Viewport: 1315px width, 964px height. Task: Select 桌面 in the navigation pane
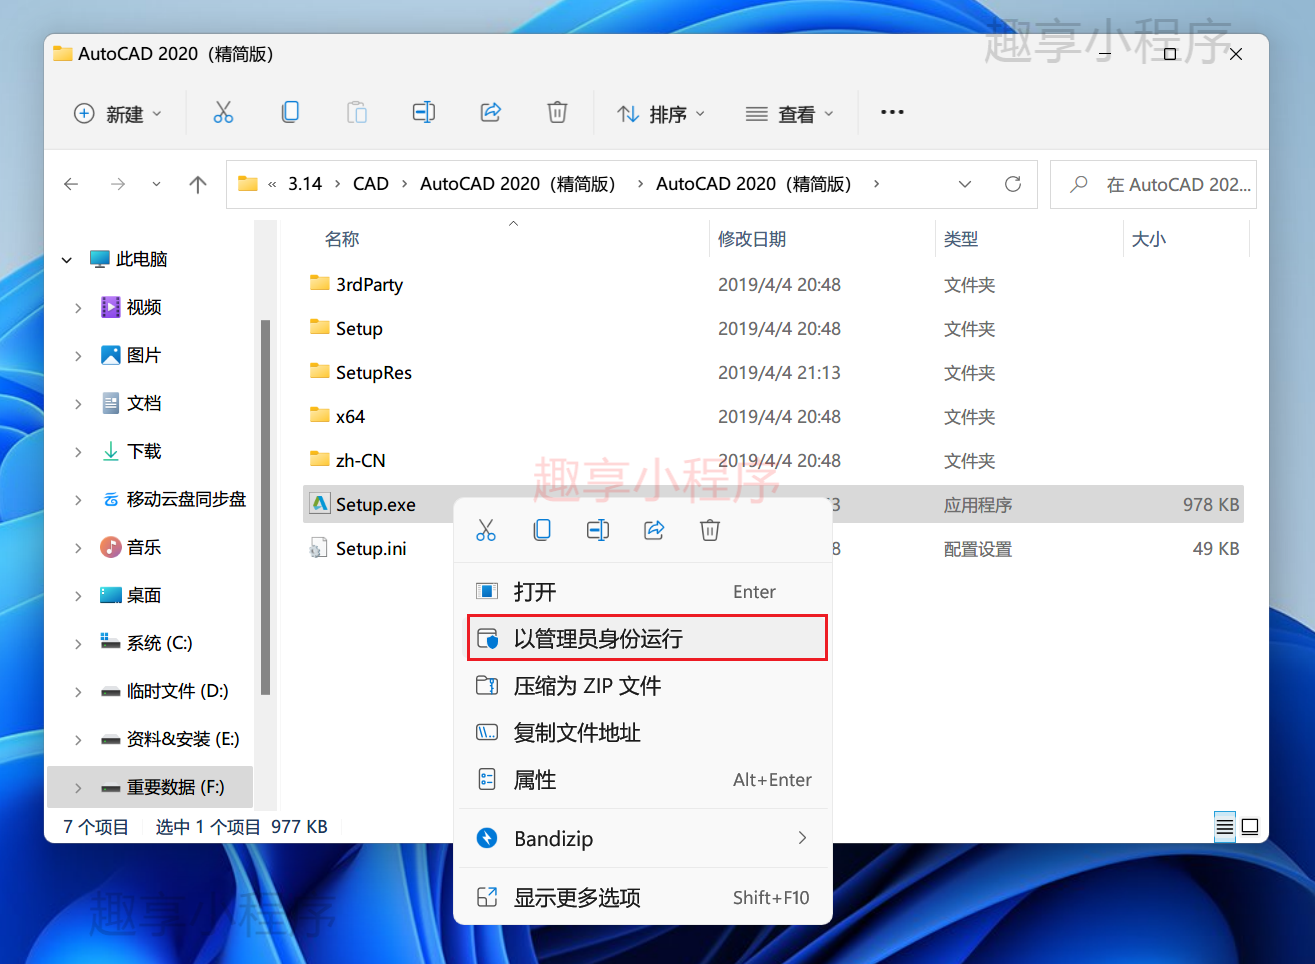click(144, 595)
